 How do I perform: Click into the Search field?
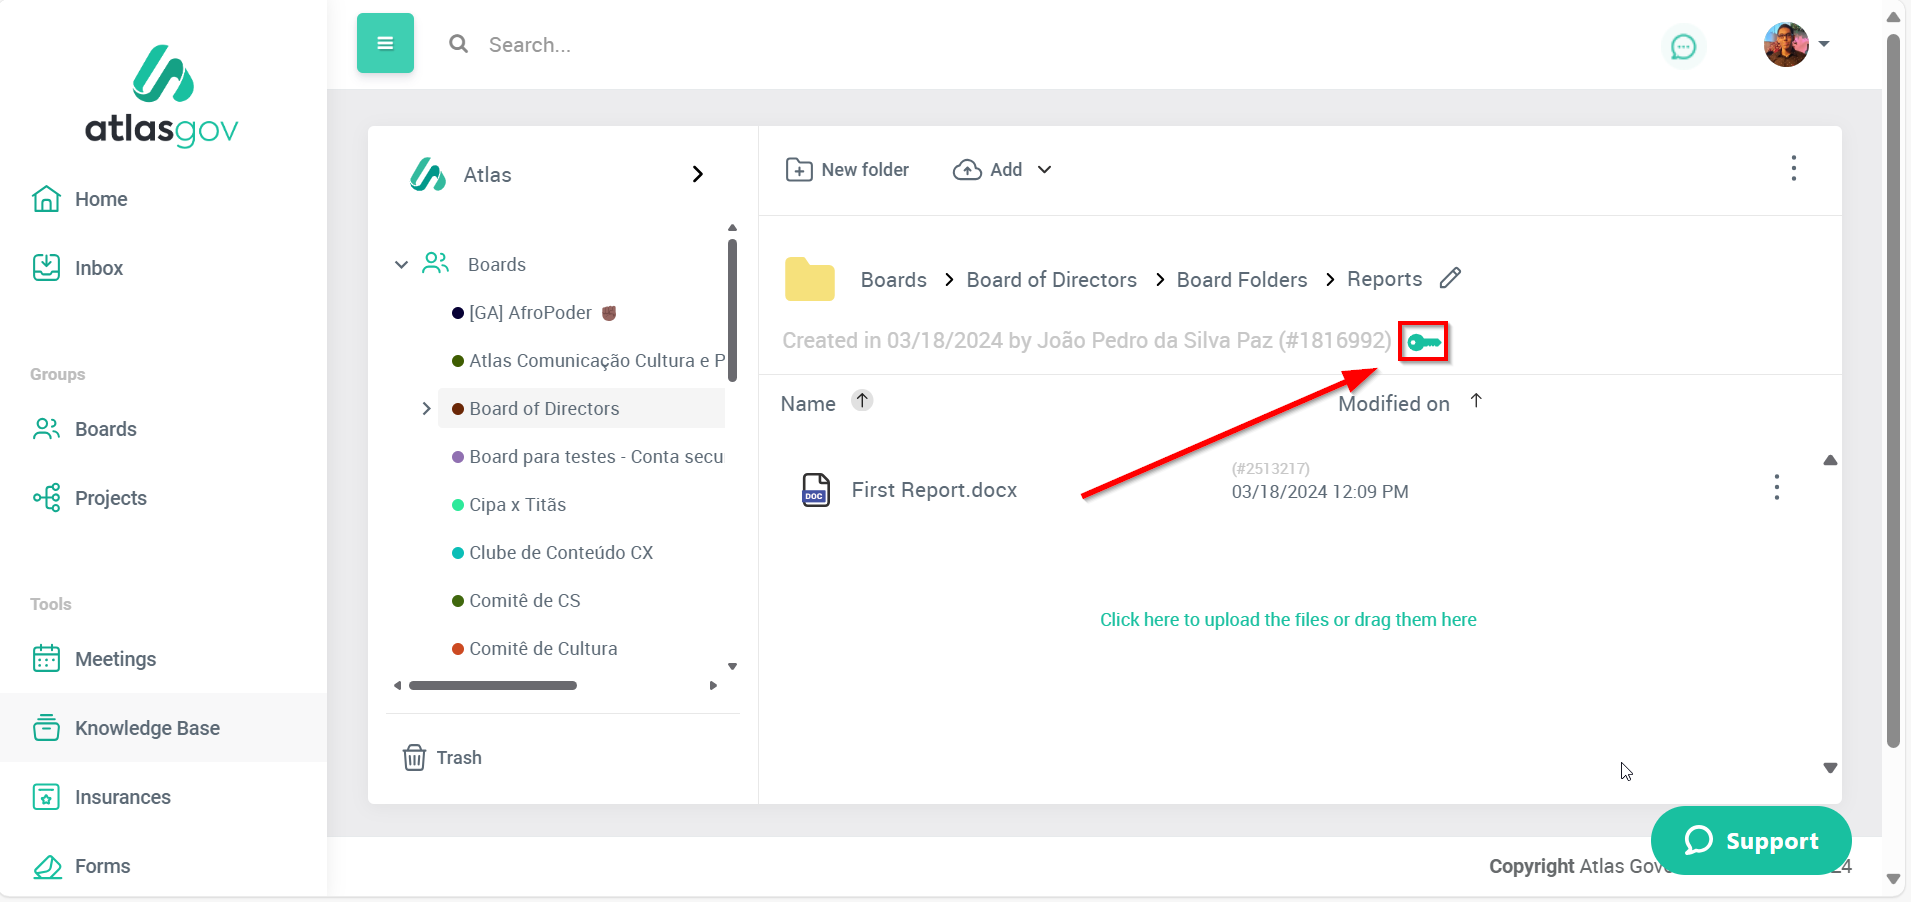pos(700,45)
